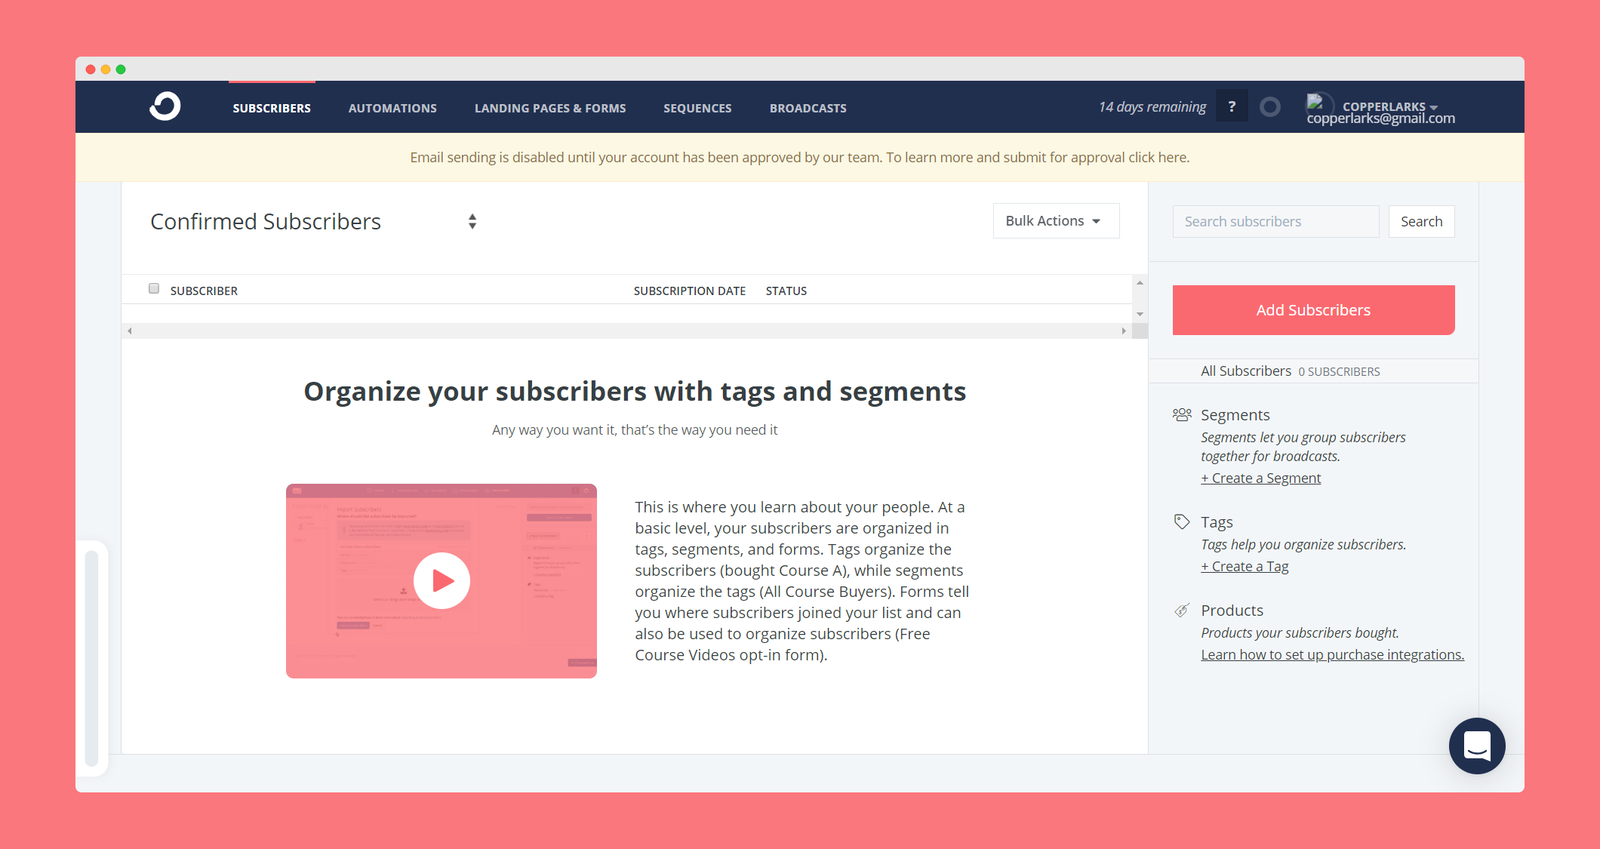Play the tutorial video
This screenshot has width=1600, height=849.
coord(442,581)
